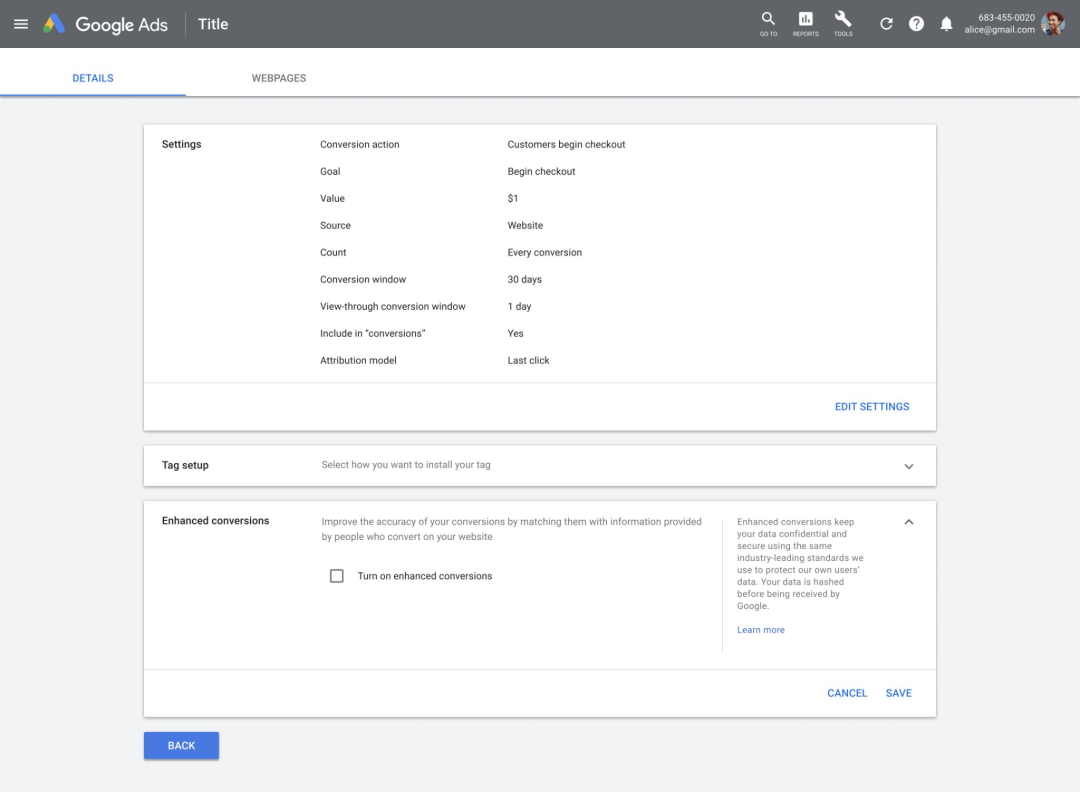Click the refresh icon
The image size is (1080, 792).
[886, 24]
